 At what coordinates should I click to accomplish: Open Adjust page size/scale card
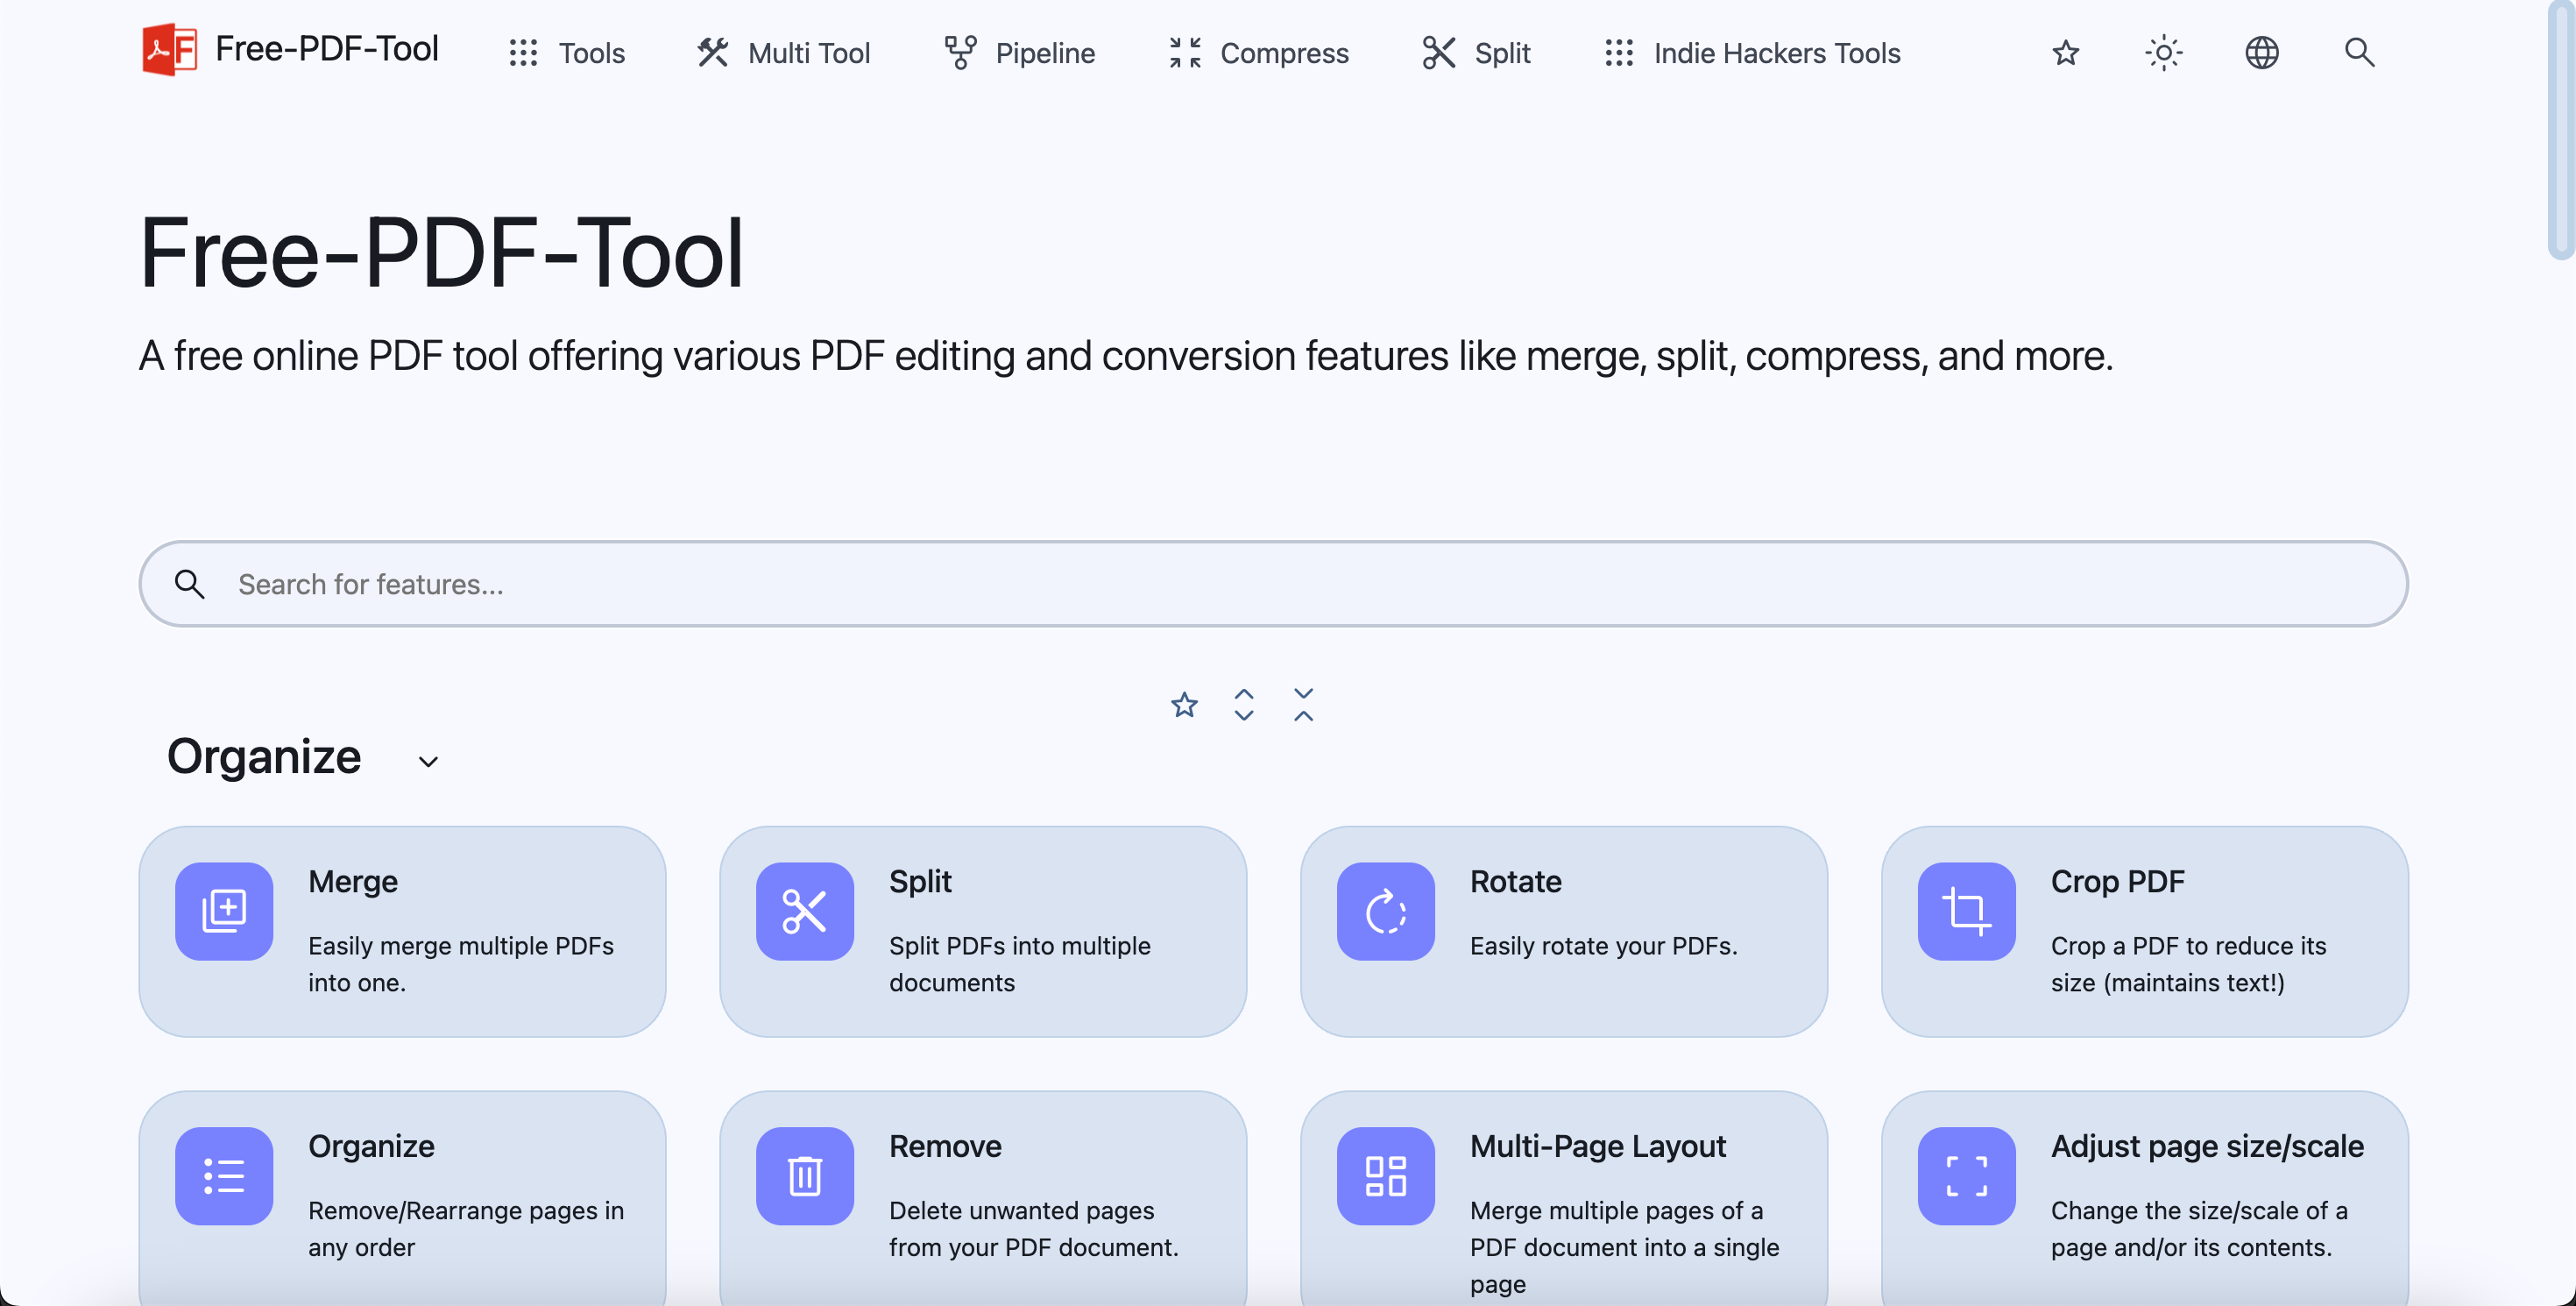[x=2145, y=1198]
